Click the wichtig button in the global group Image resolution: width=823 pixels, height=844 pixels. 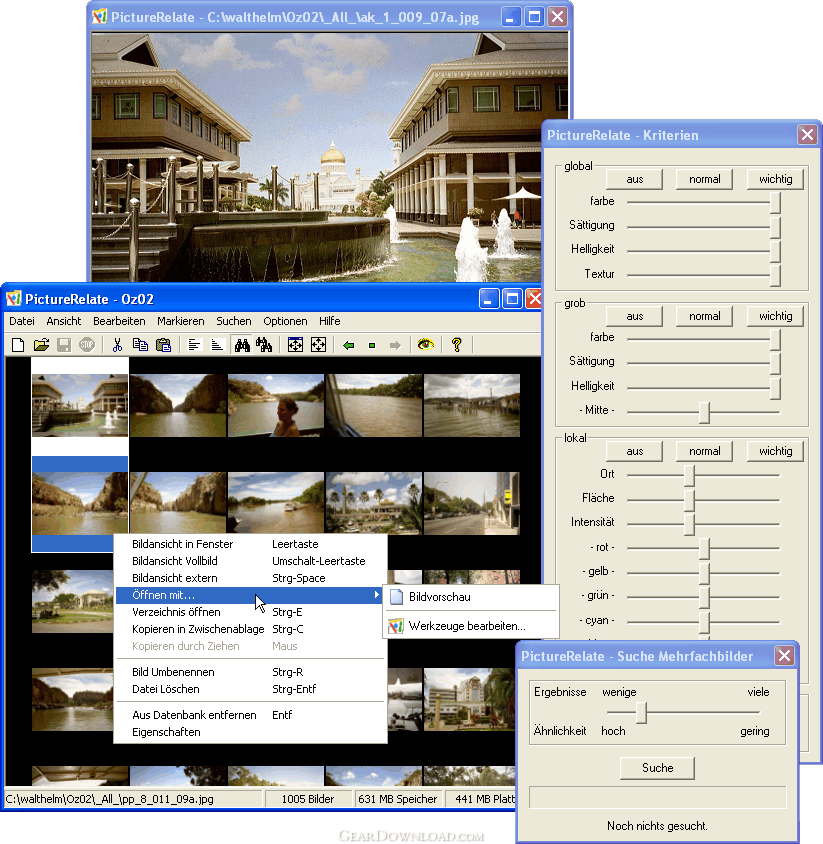pyautogui.click(x=776, y=179)
